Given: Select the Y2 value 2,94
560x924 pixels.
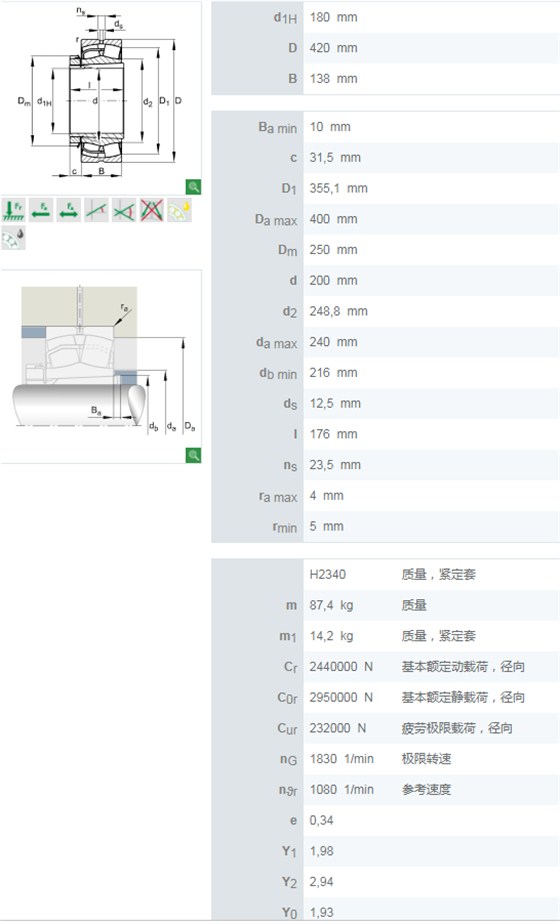Looking at the screenshot, I should click(x=321, y=882).
